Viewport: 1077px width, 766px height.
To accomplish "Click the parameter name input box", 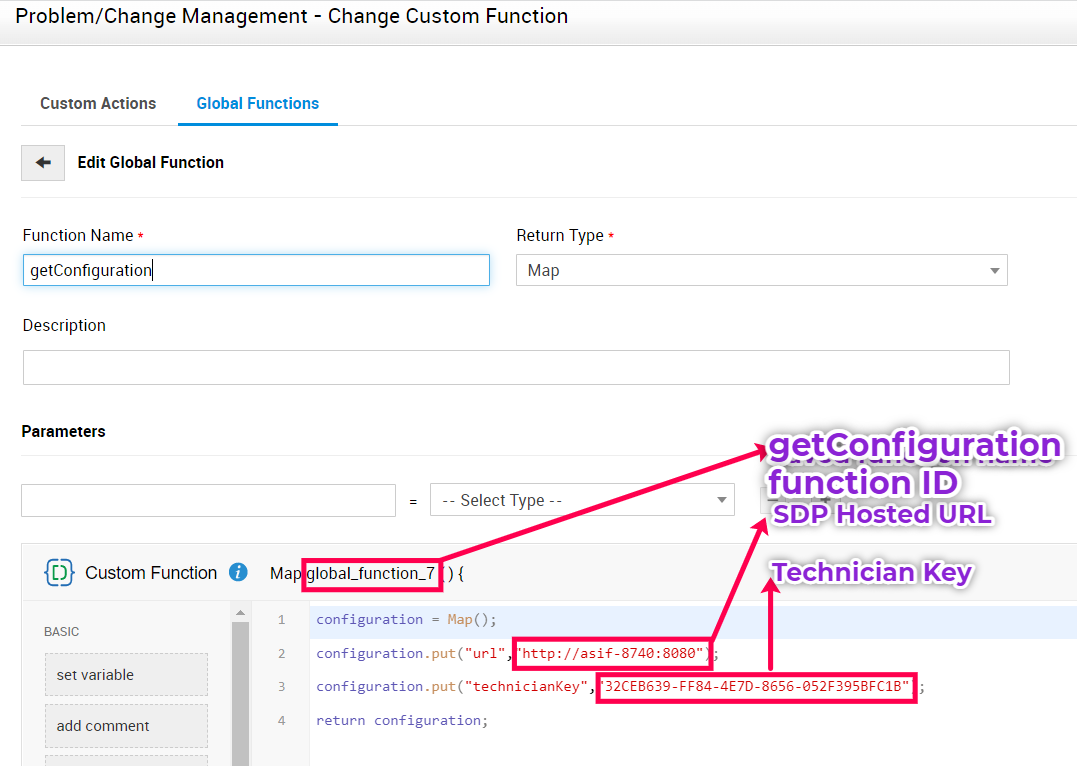I will pos(208,500).
